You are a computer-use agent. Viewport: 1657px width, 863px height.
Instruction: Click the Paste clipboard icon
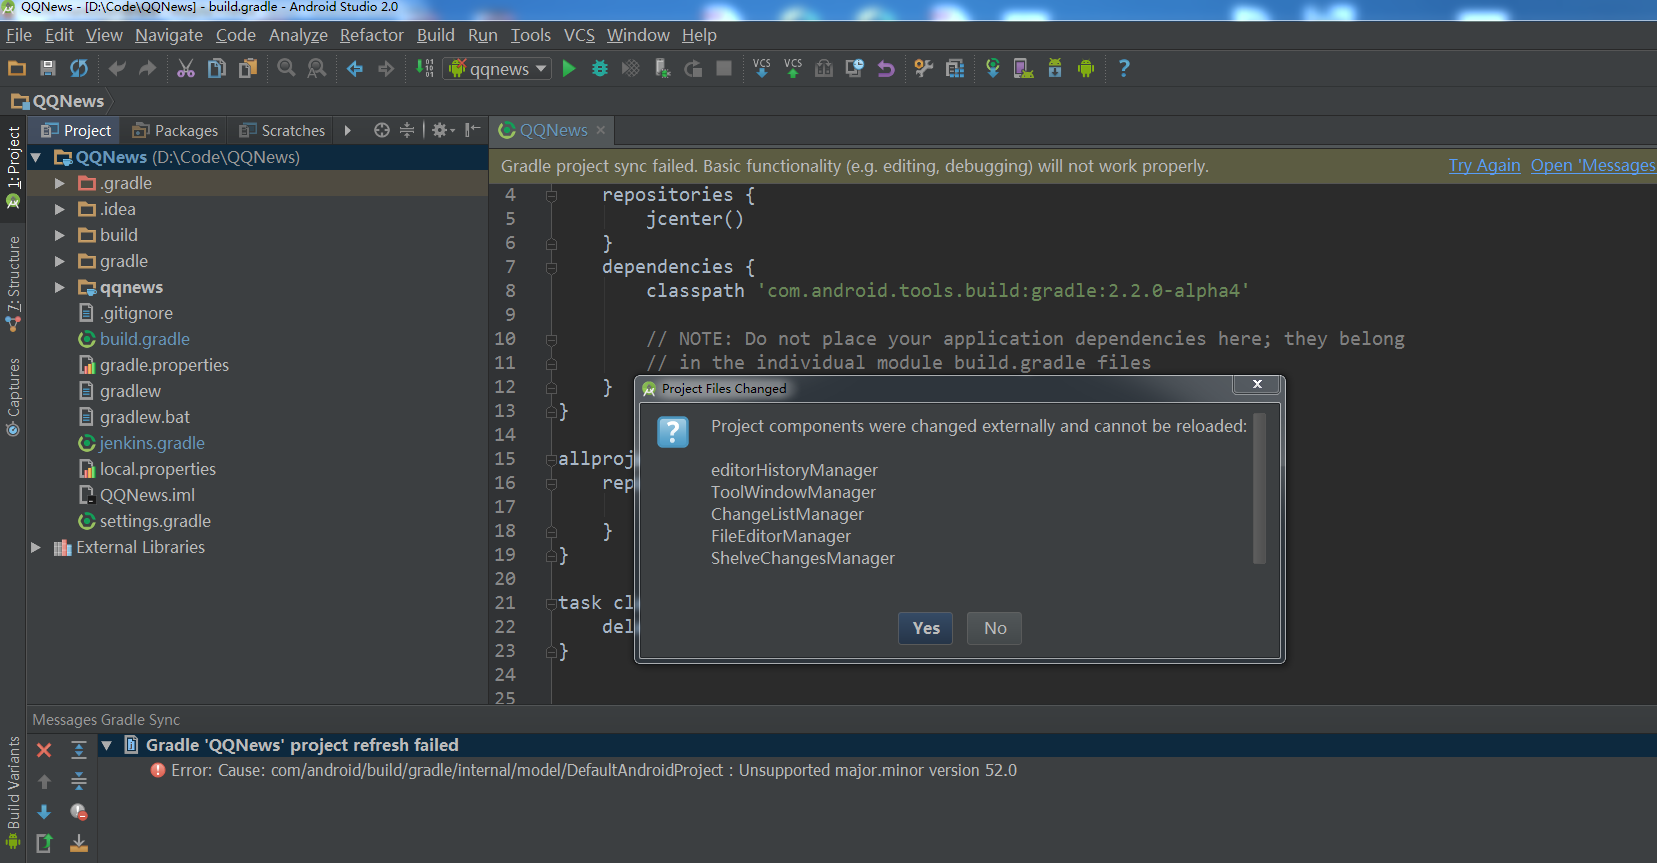[x=248, y=68]
